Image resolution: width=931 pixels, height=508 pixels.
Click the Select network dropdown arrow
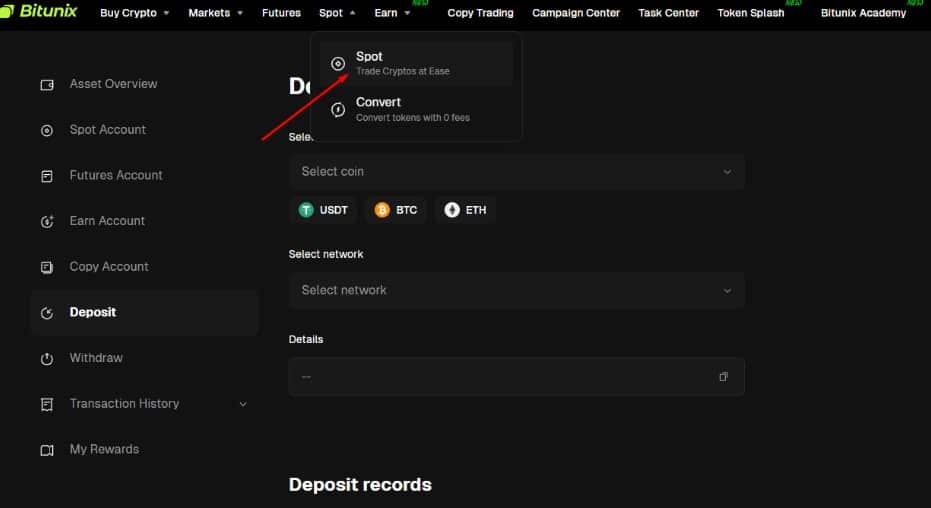727,291
